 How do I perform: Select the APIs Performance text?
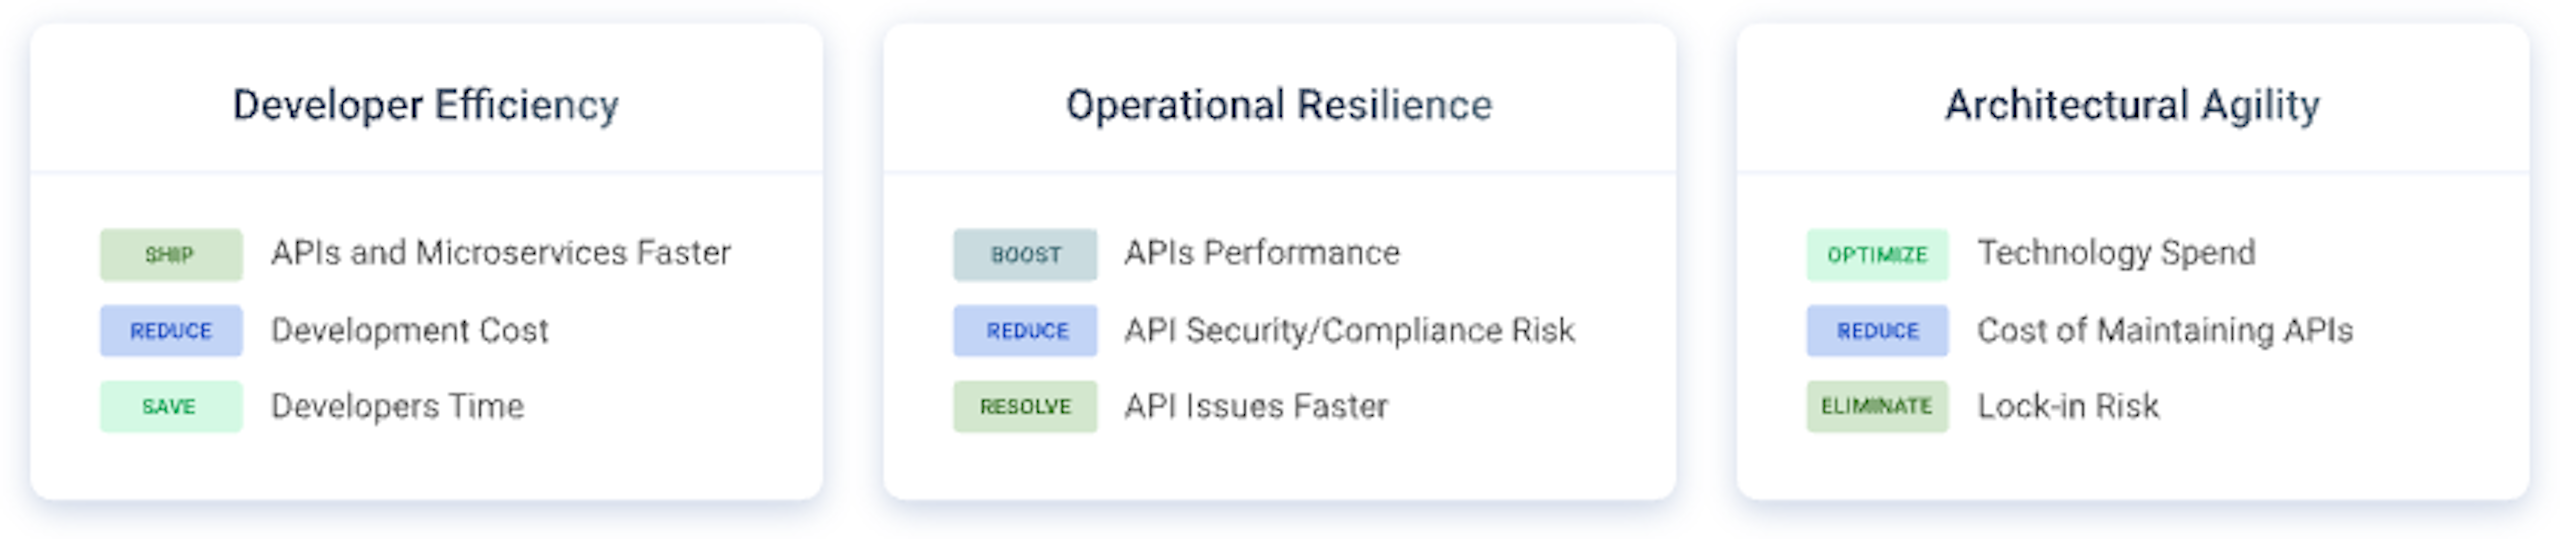(x=1262, y=253)
